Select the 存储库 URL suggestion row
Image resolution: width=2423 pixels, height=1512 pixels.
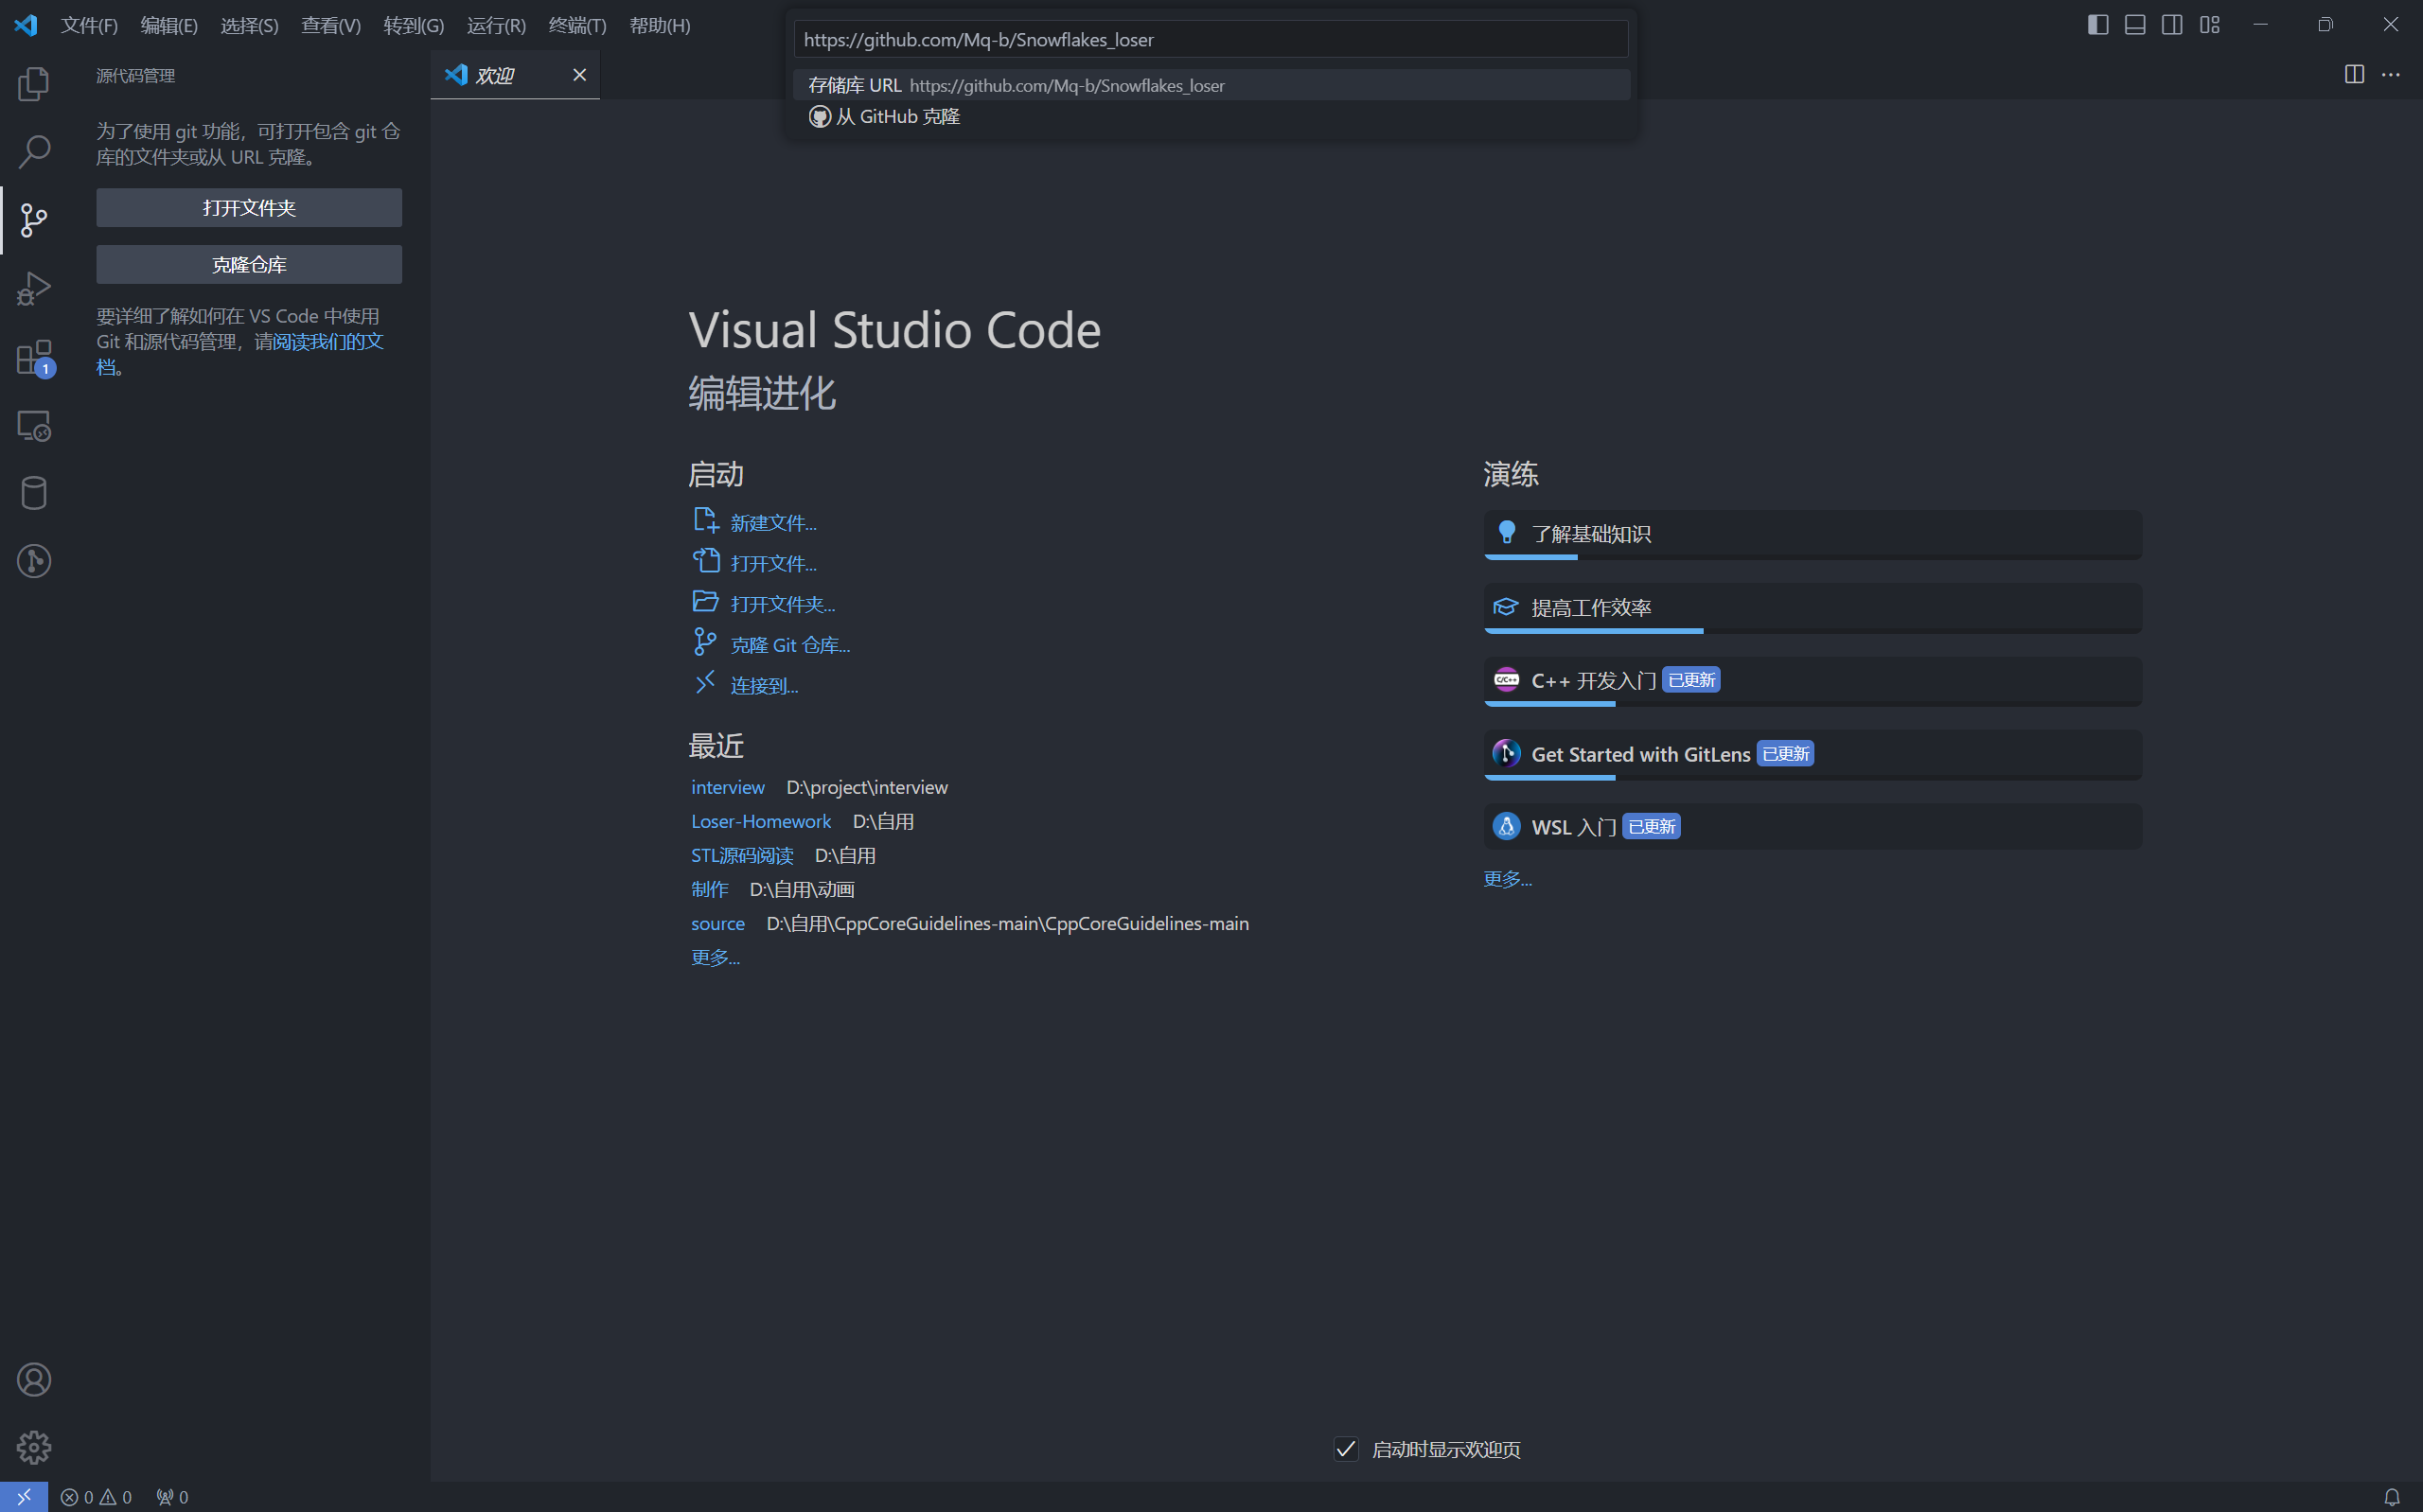pos(1211,85)
